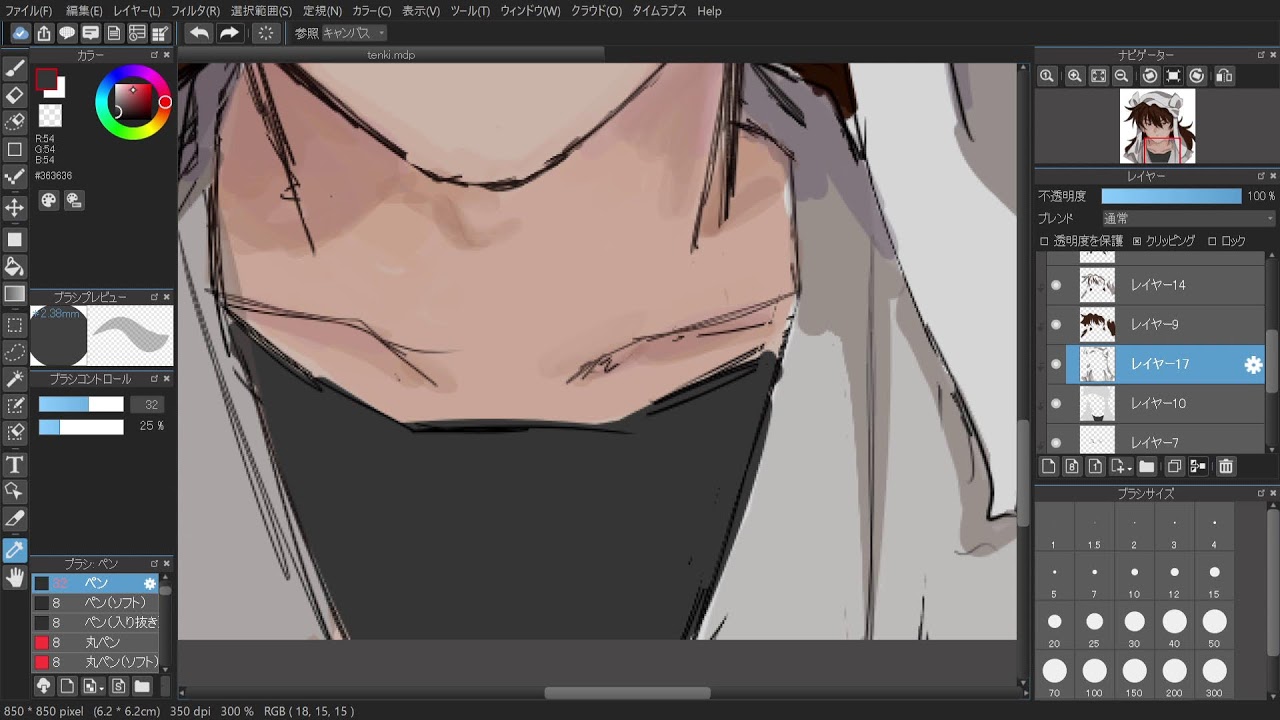Activate the Eyedropper tool
Viewport: 1280px width, 720px height.
(15, 550)
